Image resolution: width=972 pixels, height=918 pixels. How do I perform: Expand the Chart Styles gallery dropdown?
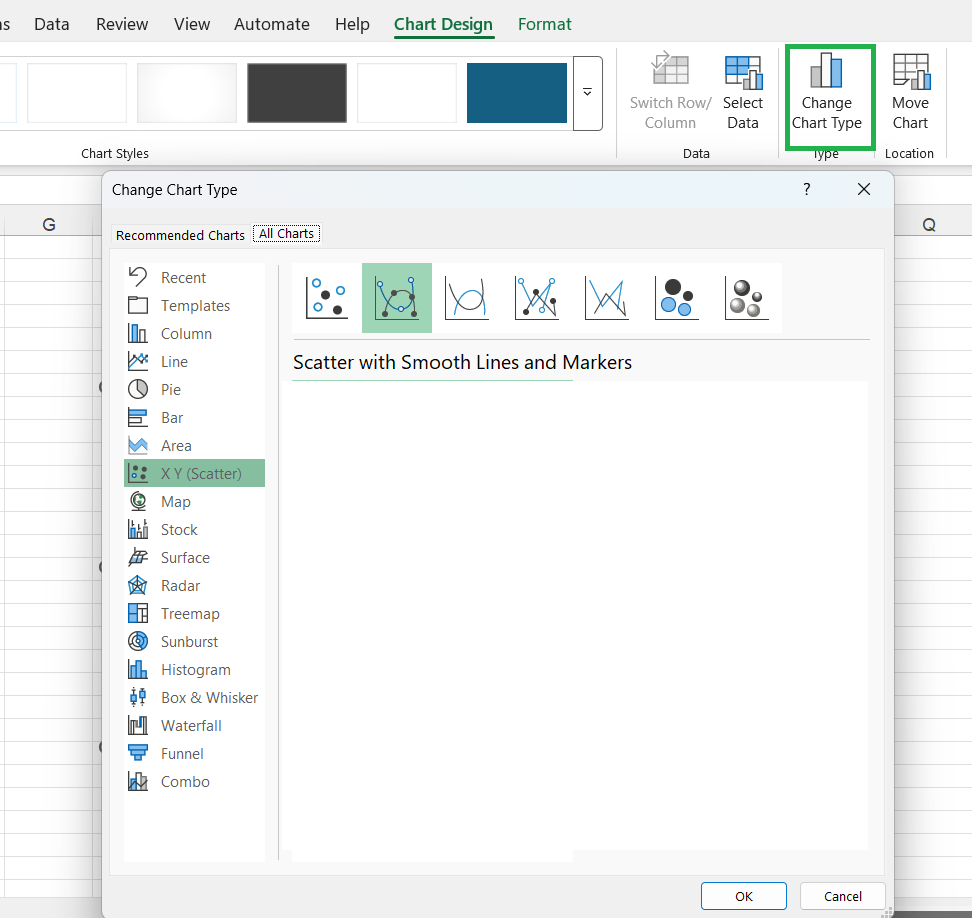[x=588, y=93]
